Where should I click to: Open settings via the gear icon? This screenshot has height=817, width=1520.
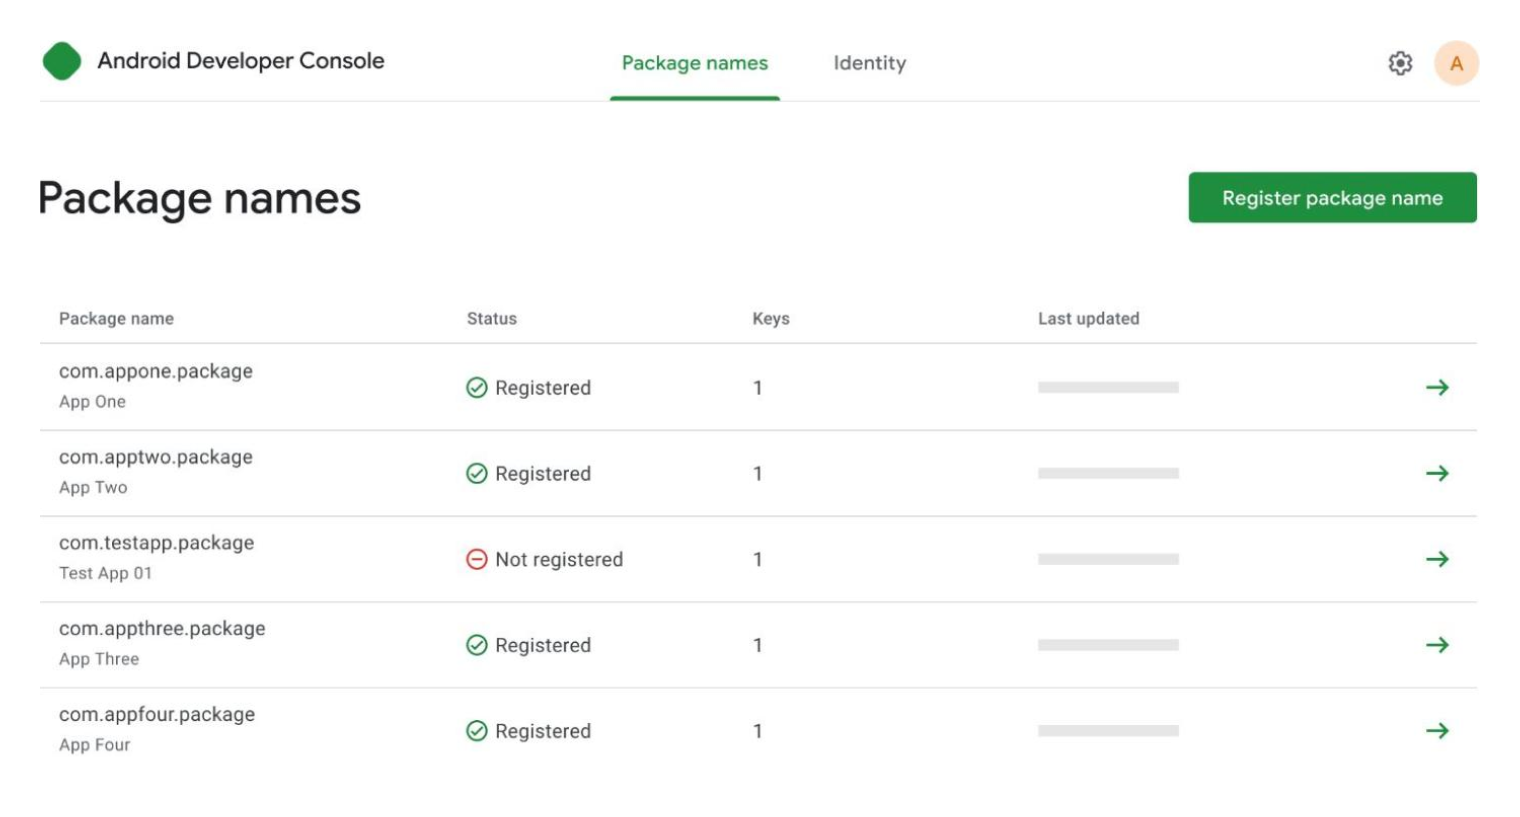coord(1400,63)
